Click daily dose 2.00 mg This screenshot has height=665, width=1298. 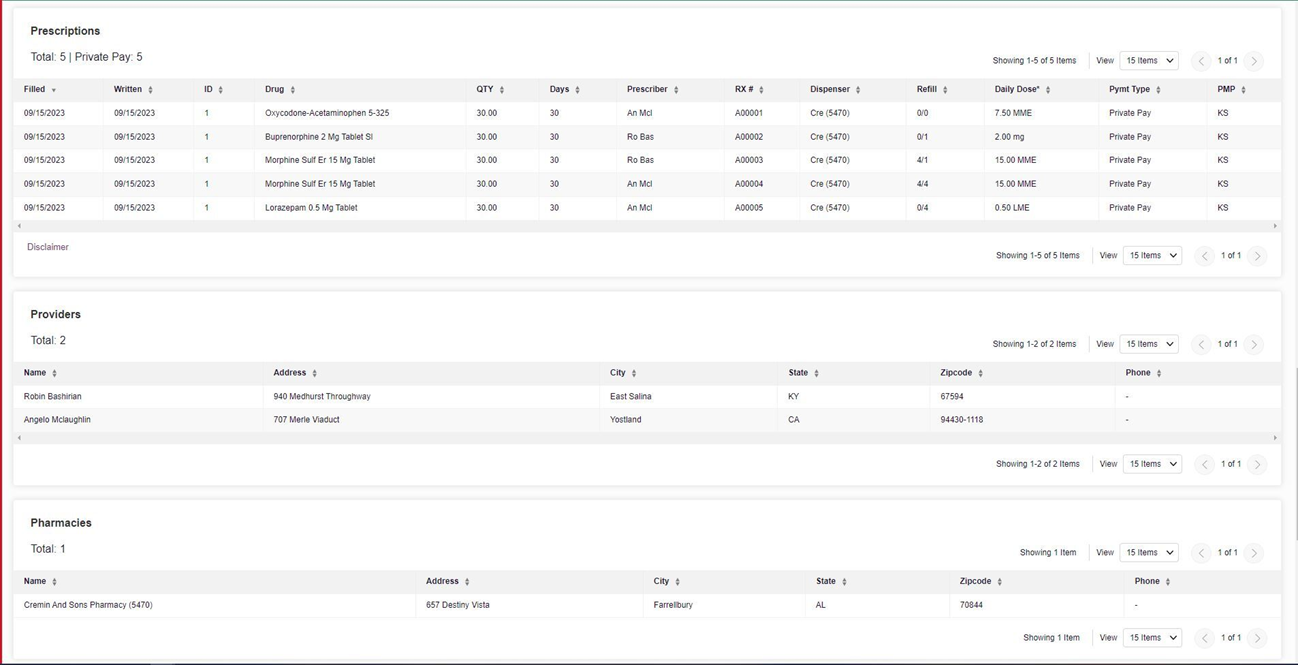pyautogui.click(x=1010, y=137)
